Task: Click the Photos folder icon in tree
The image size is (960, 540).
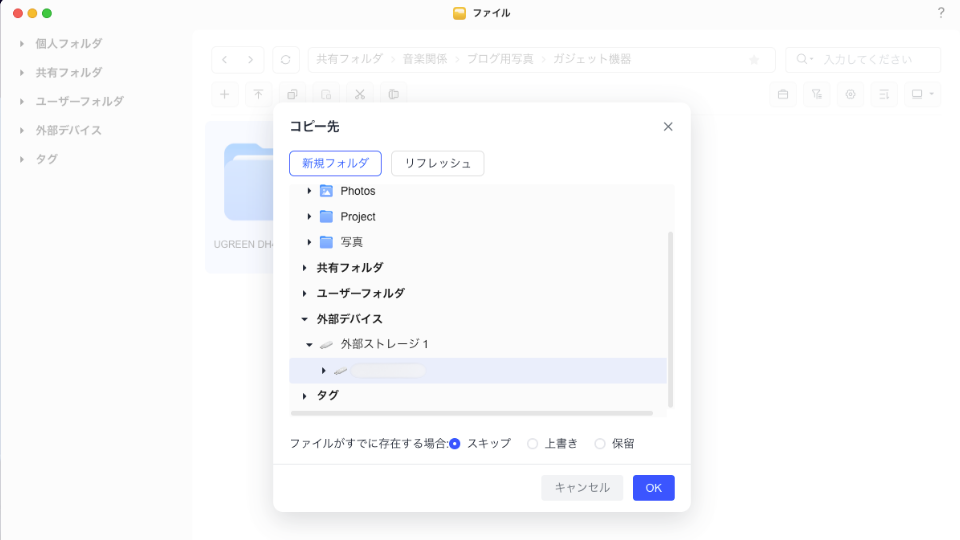Action: pos(326,191)
